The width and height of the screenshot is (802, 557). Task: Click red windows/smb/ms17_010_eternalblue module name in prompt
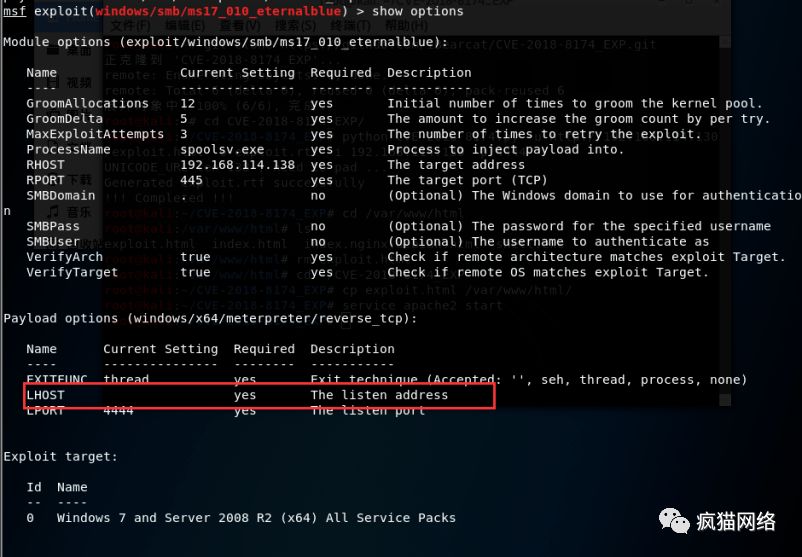218,11
